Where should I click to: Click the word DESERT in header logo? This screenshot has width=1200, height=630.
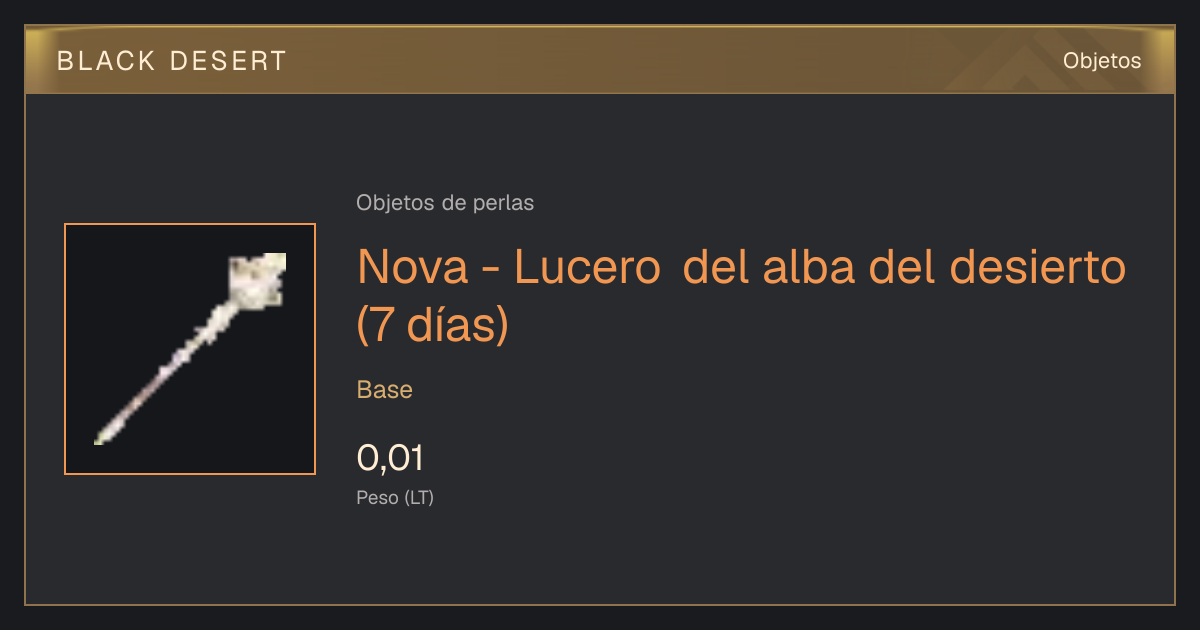pos(228,61)
